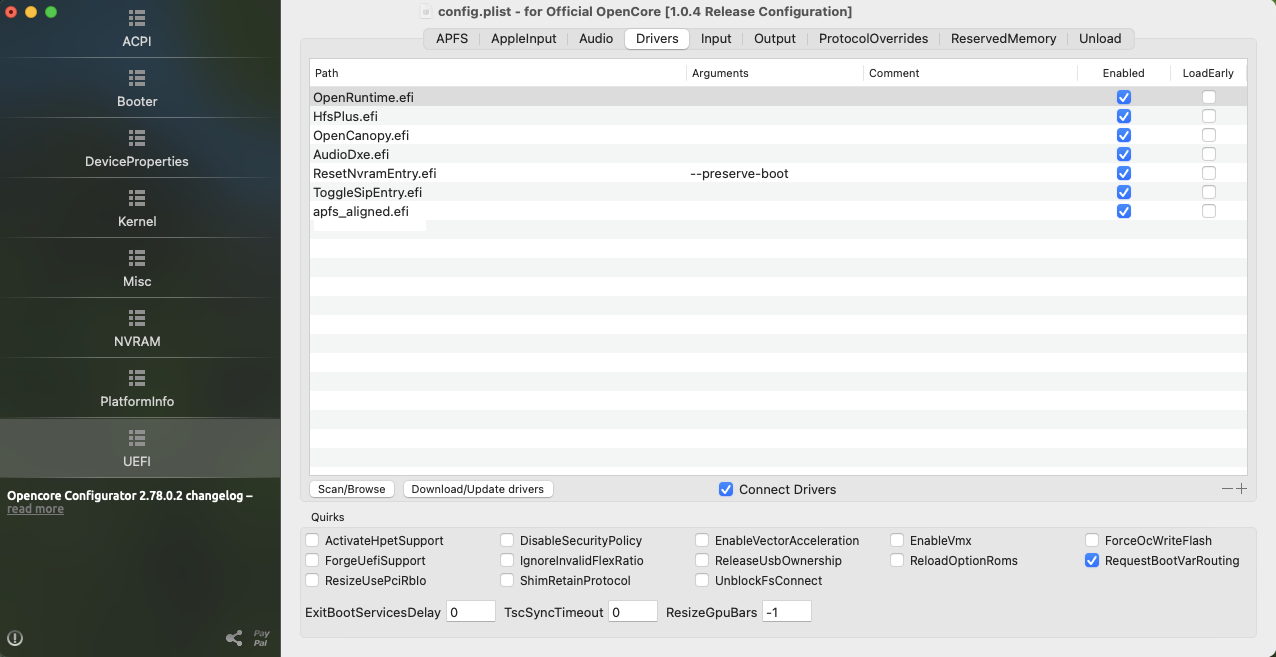Screen dimensions: 1276x657
Task: Open the PlatformInfo sidebar icon
Action: [137, 378]
